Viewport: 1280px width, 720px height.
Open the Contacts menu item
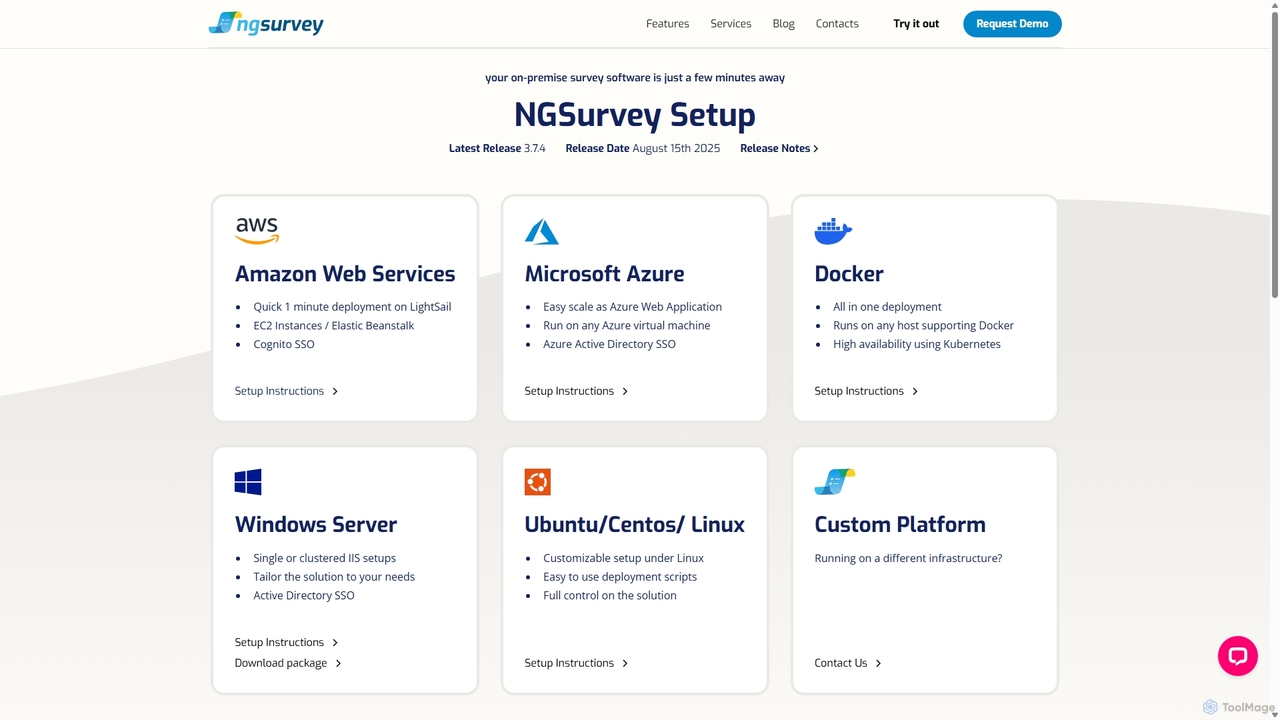pyautogui.click(x=837, y=23)
